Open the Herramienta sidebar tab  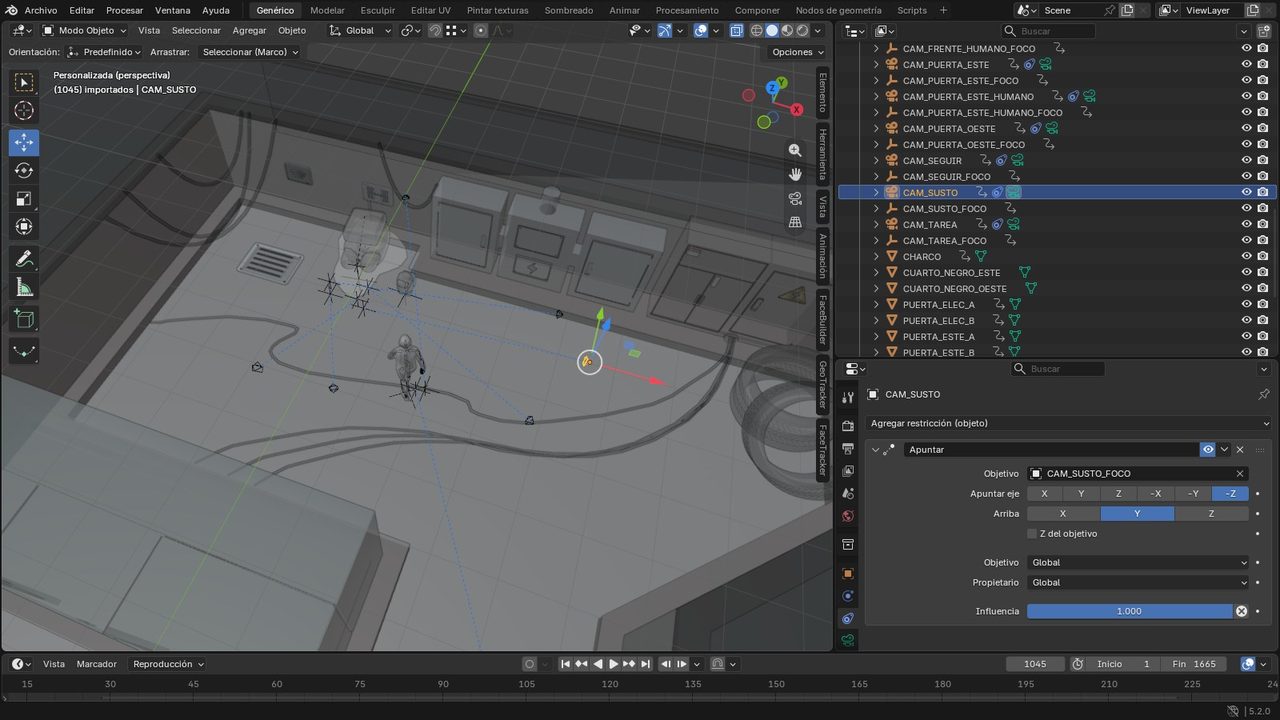[x=823, y=153]
